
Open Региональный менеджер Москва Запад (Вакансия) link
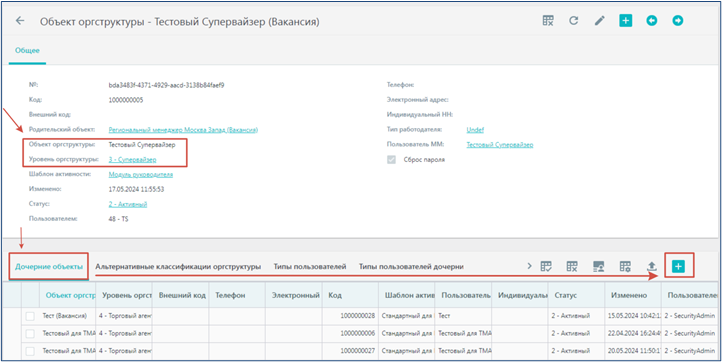click(x=183, y=130)
